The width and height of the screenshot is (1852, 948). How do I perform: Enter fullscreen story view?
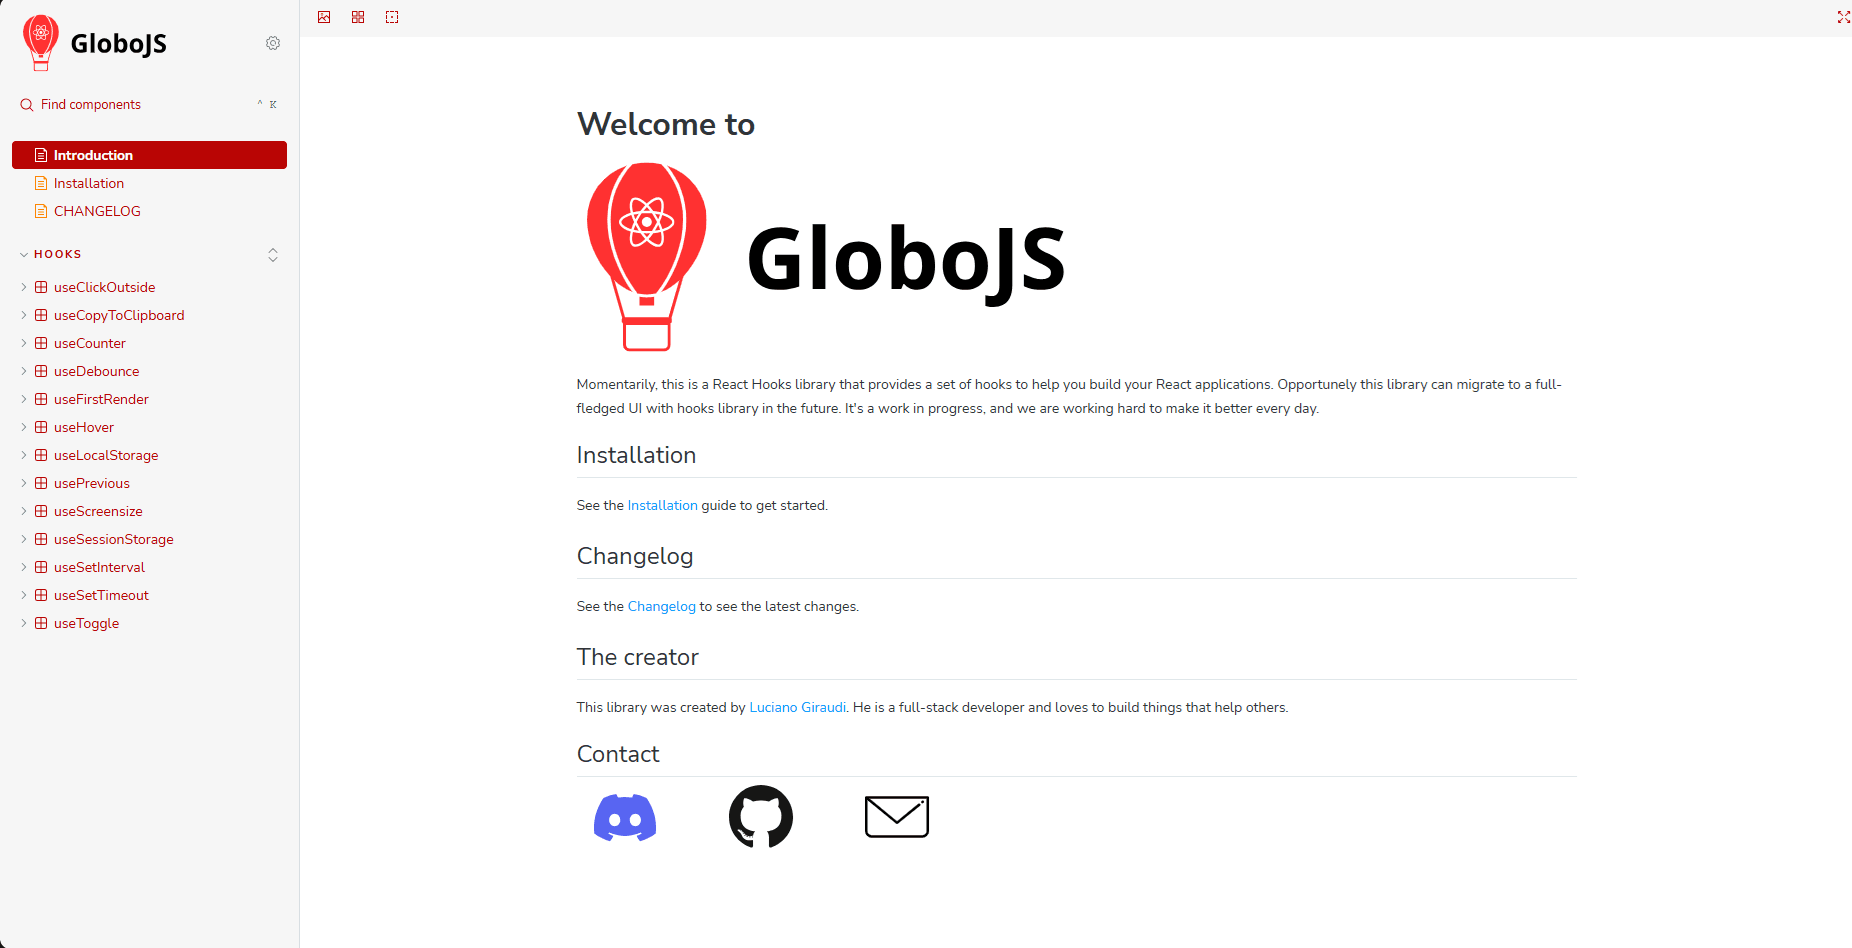(x=1843, y=17)
